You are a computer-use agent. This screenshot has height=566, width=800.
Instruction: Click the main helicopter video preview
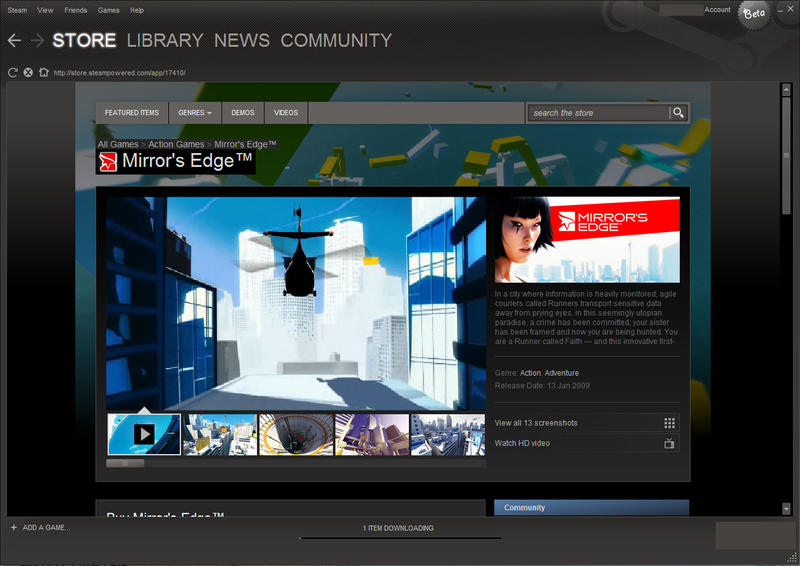[296, 304]
